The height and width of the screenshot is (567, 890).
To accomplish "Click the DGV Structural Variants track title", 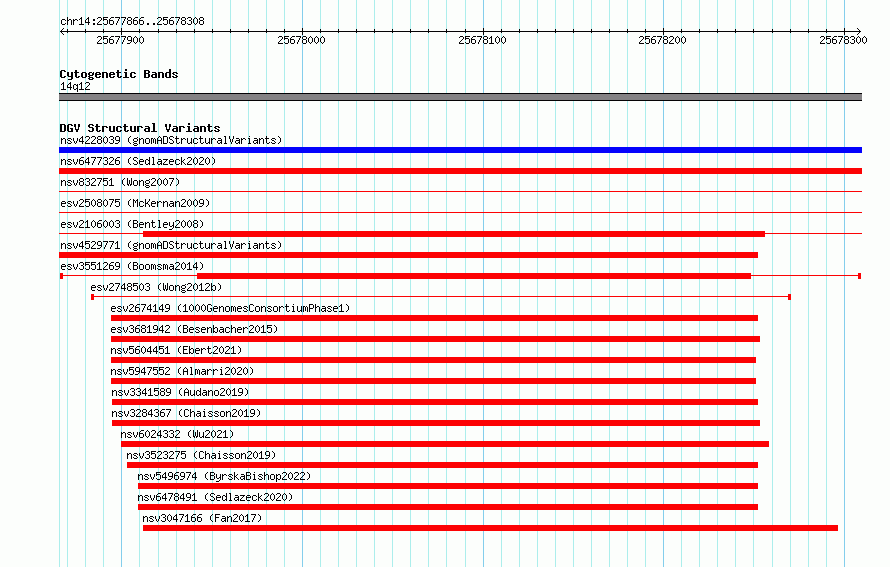I will [x=140, y=128].
